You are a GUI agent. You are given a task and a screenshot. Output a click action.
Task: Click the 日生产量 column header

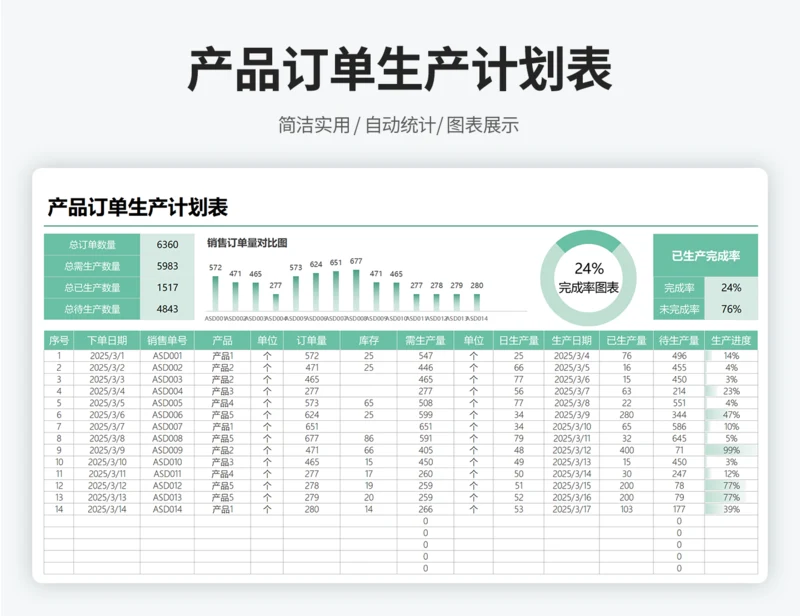519,340
